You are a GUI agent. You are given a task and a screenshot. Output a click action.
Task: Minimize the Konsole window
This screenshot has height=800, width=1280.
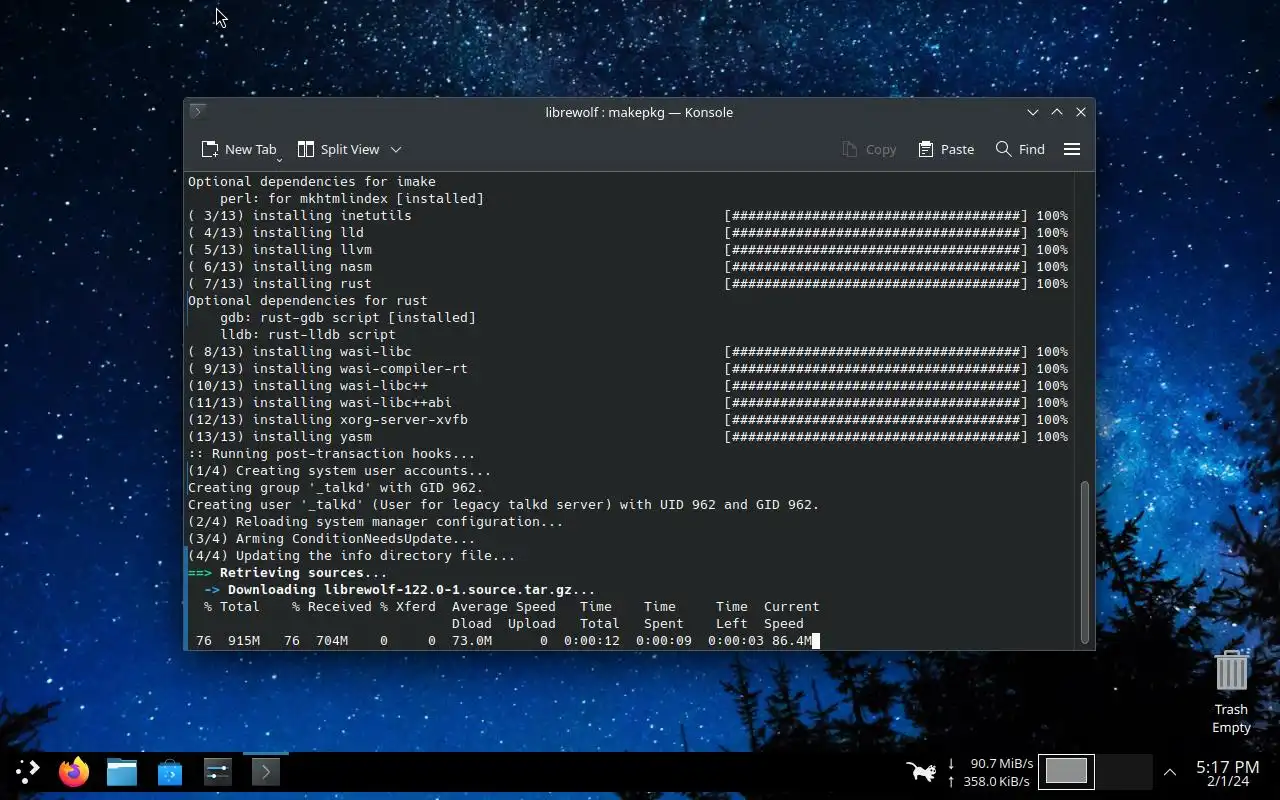pos(1033,112)
